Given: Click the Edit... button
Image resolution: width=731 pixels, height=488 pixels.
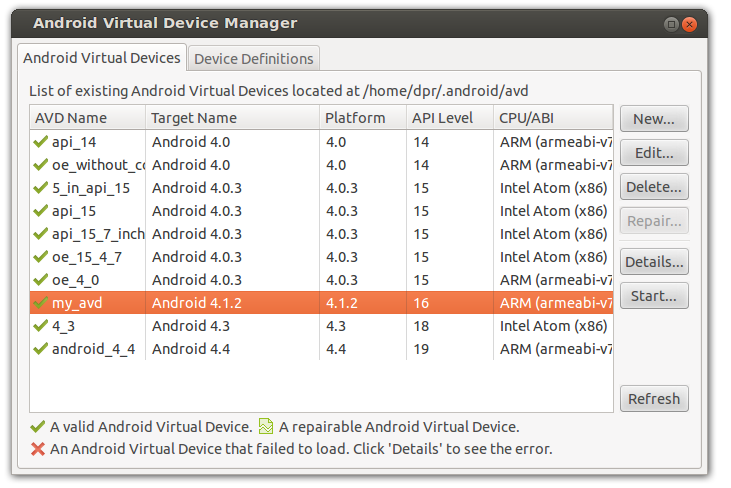Looking at the screenshot, I should [x=654, y=153].
